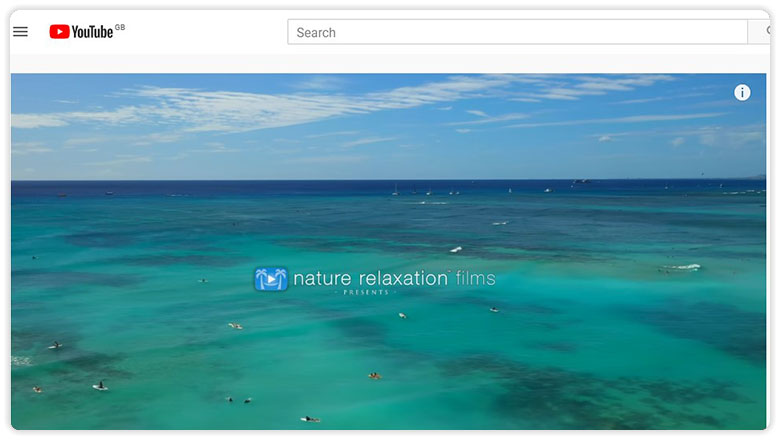This screenshot has height=440, width=780.
Task: Open the hamburger guide menu
Action: click(x=20, y=32)
